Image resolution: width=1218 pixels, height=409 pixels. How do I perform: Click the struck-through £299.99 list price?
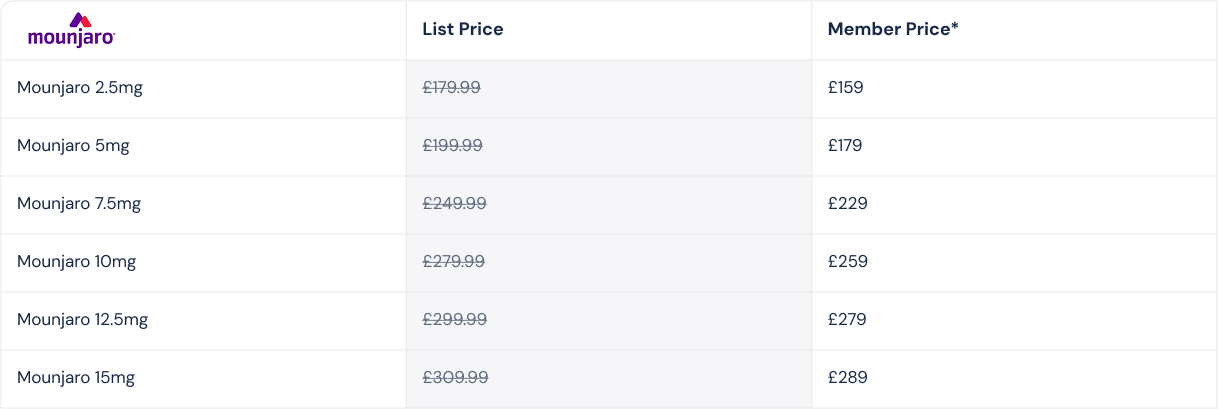455,320
